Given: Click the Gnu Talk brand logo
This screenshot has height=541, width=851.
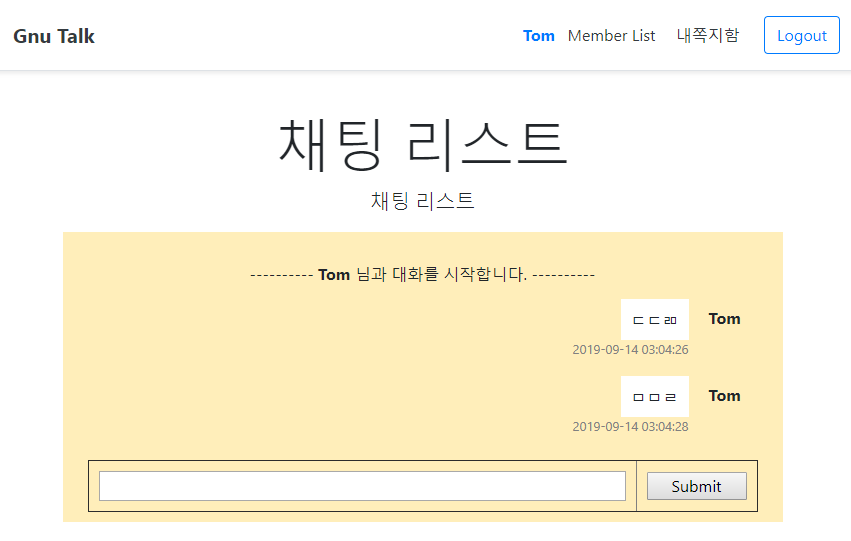Looking at the screenshot, I should click(x=54, y=36).
